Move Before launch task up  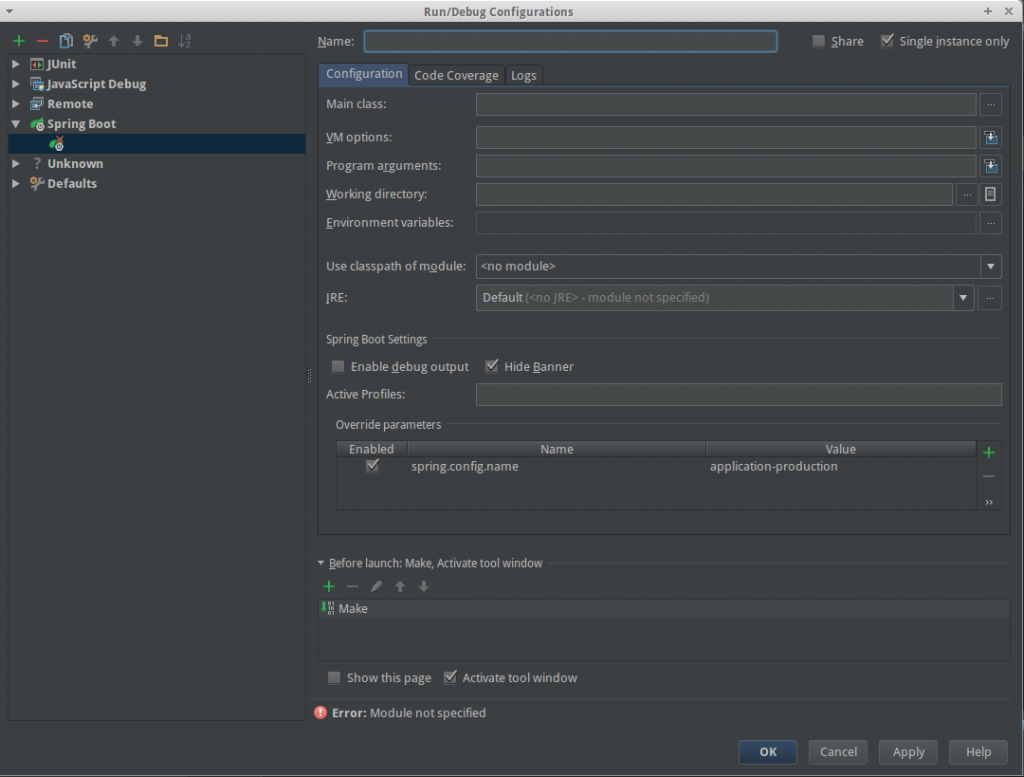[400, 586]
